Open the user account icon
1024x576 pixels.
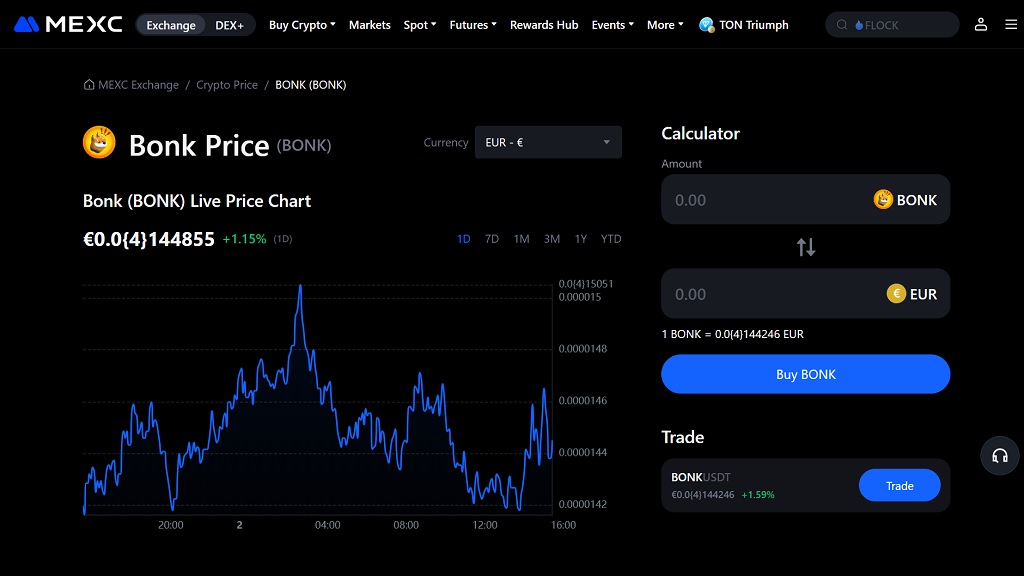click(x=980, y=25)
